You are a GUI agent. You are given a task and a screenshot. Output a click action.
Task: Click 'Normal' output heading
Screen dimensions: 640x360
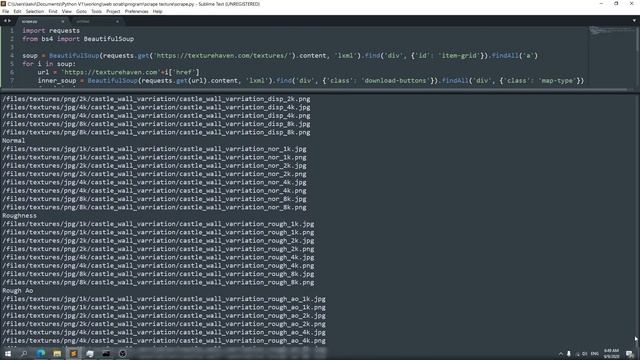pyautogui.click(x=13, y=140)
